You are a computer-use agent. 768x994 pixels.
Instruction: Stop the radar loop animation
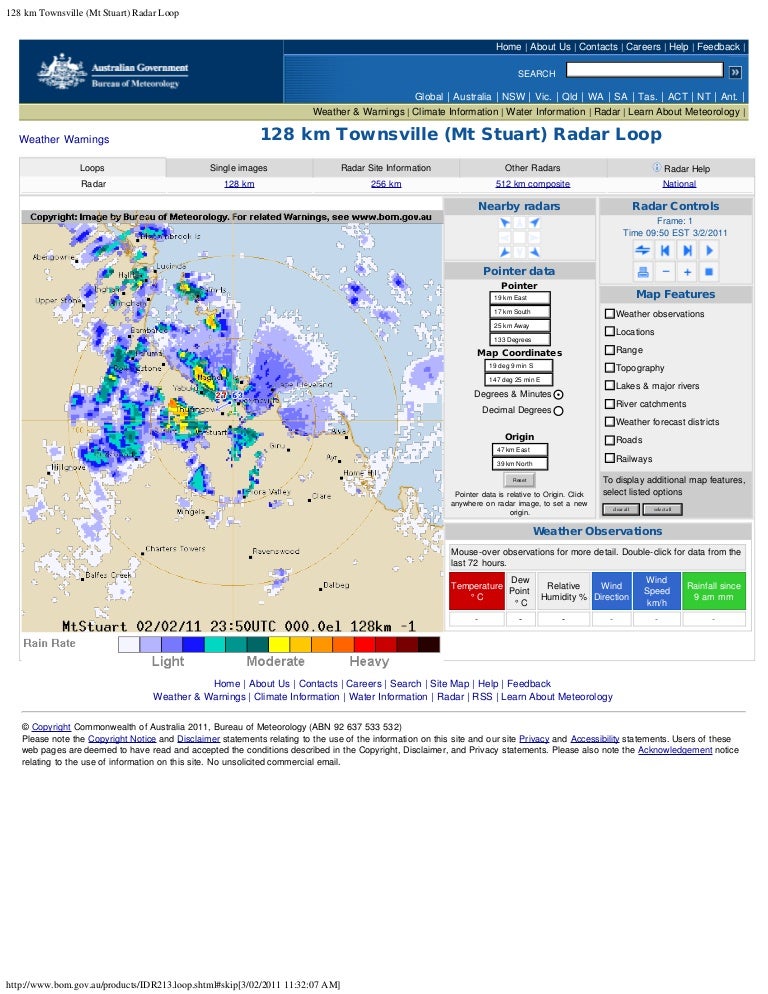(709, 272)
